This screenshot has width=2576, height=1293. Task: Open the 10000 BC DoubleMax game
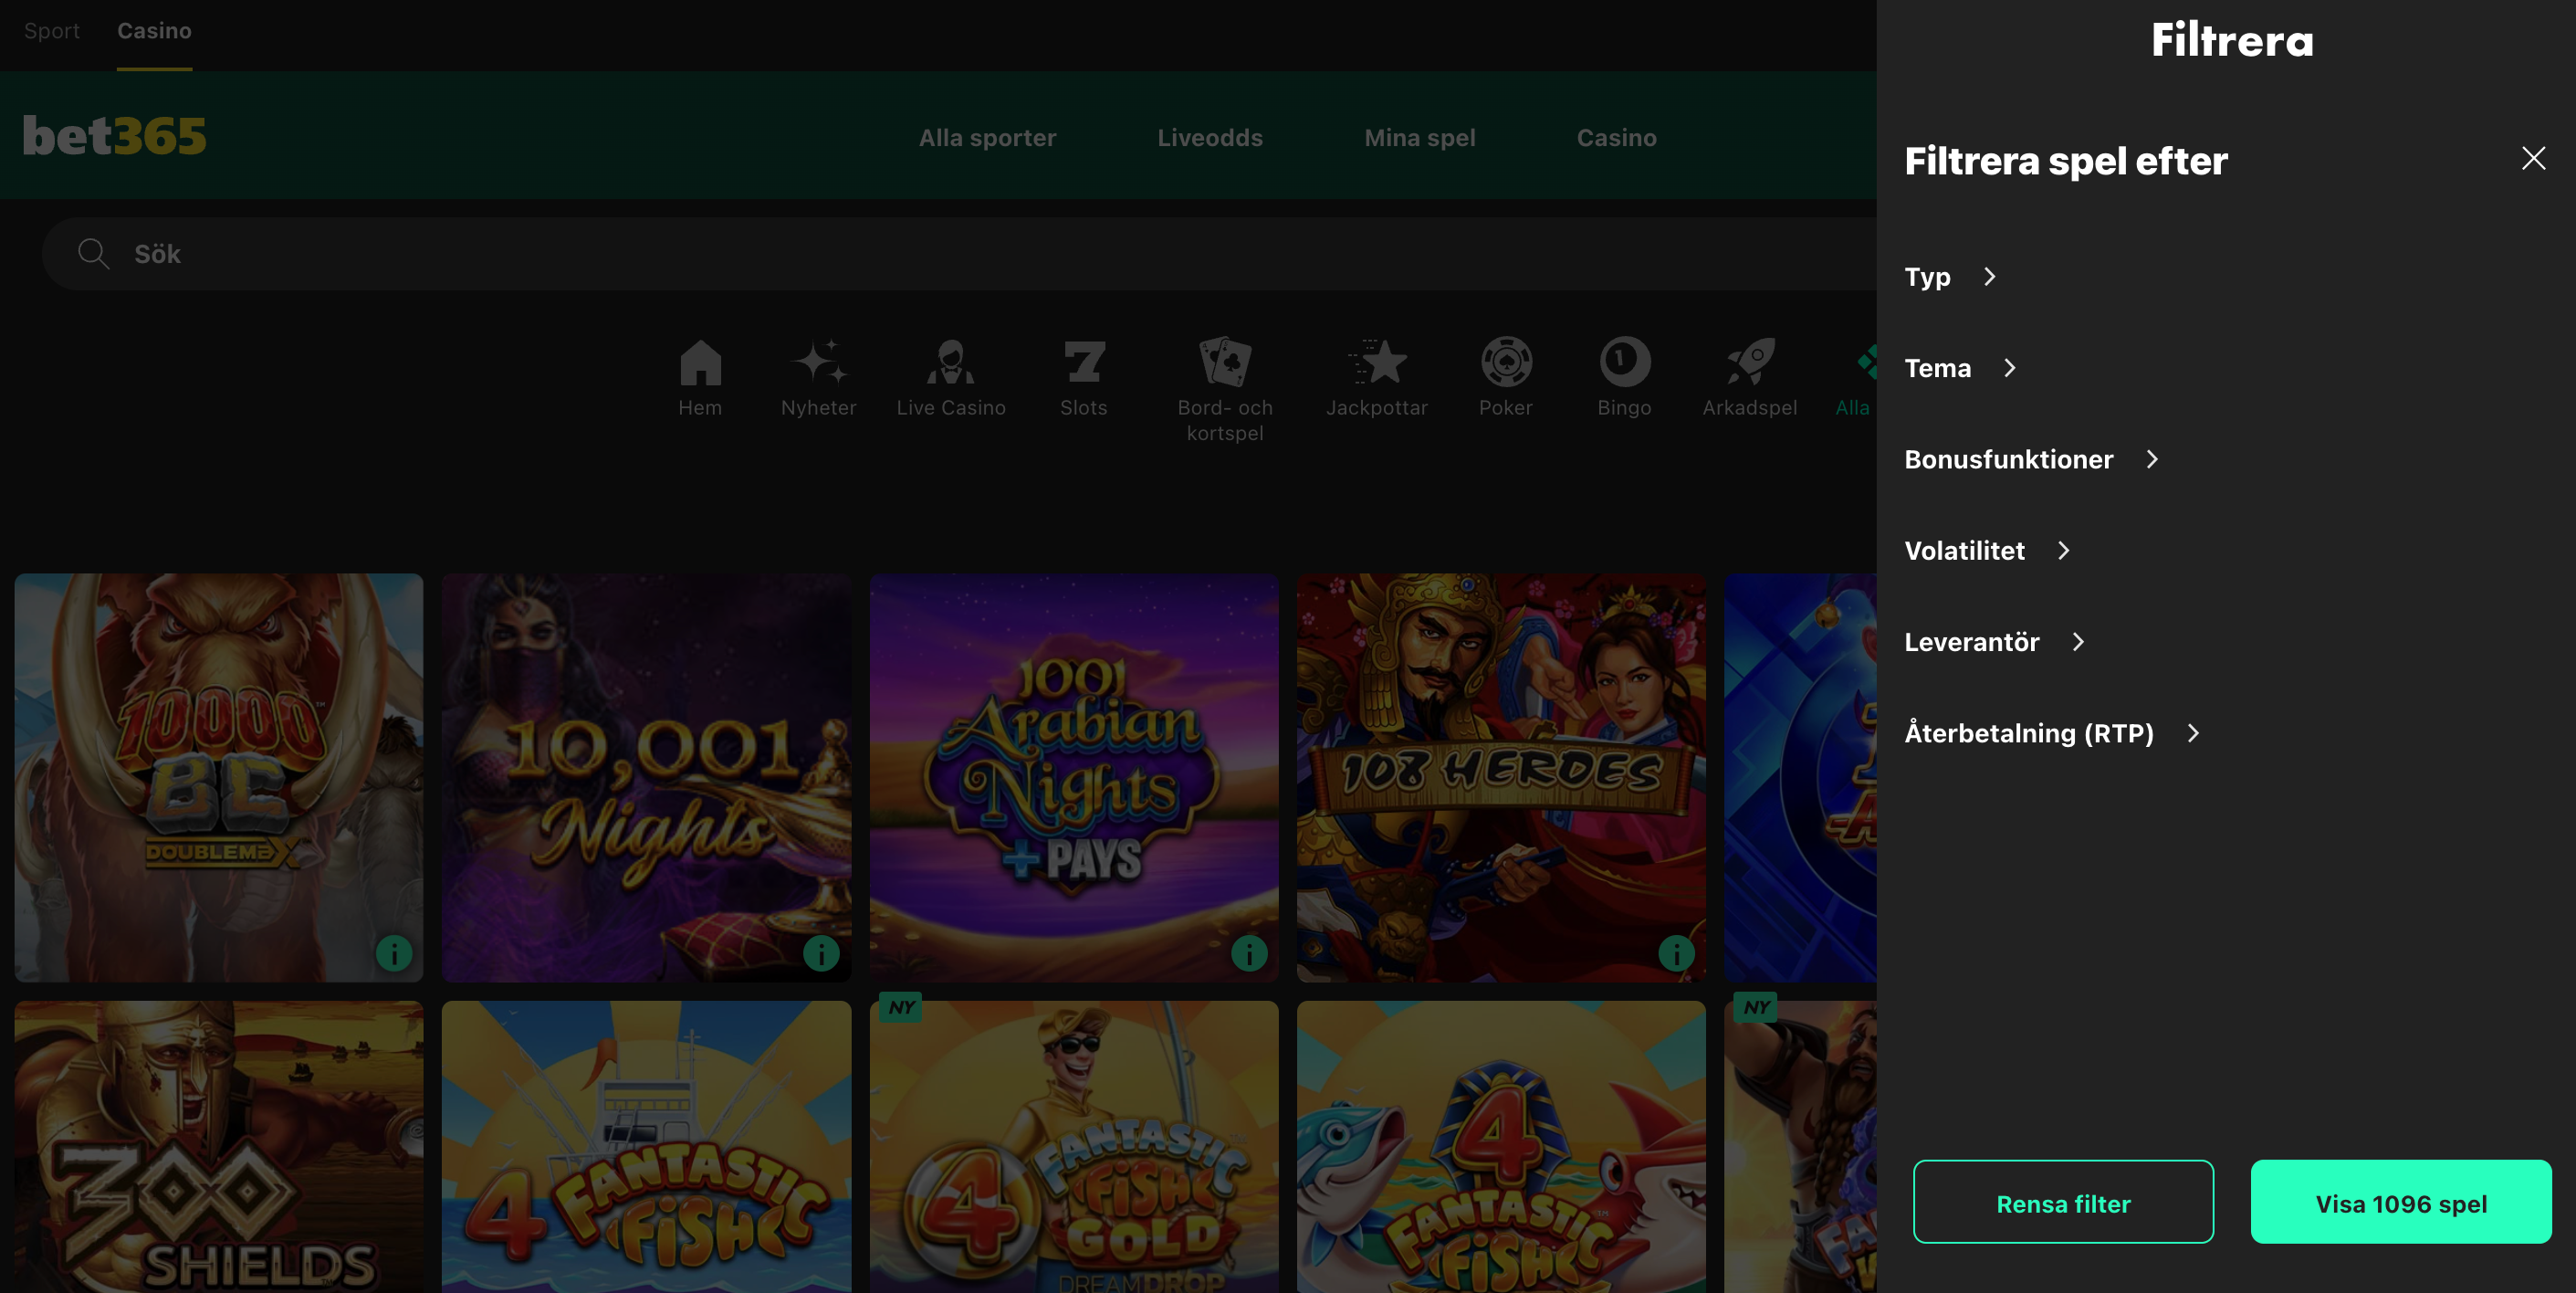pos(219,777)
